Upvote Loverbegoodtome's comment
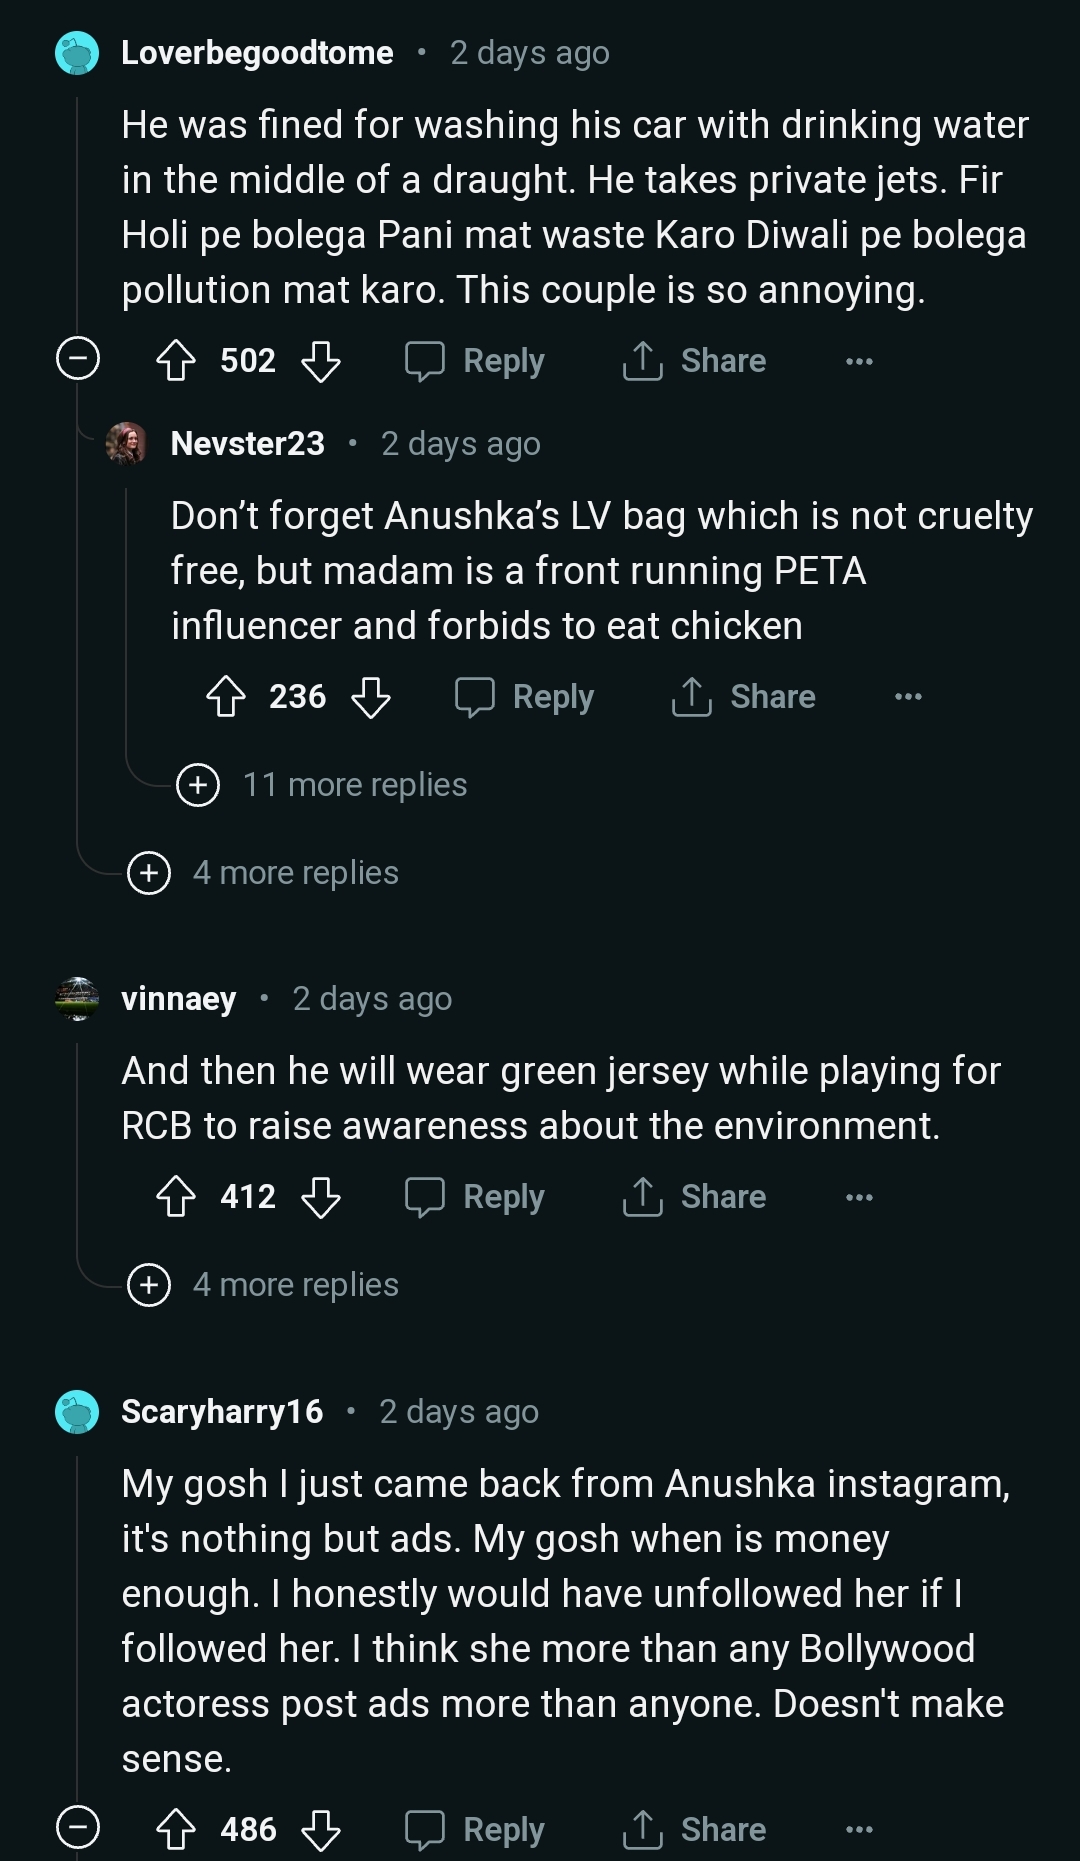Viewport: 1080px width, 1861px height. click(176, 361)
